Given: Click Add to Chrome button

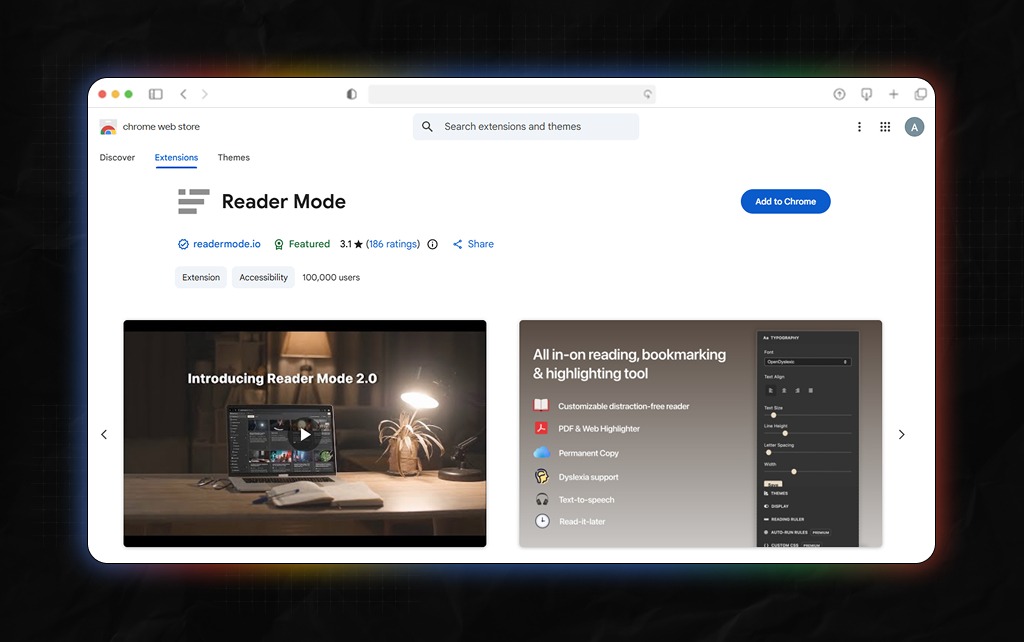Looking at the screenshot, I should click(785, 201).
